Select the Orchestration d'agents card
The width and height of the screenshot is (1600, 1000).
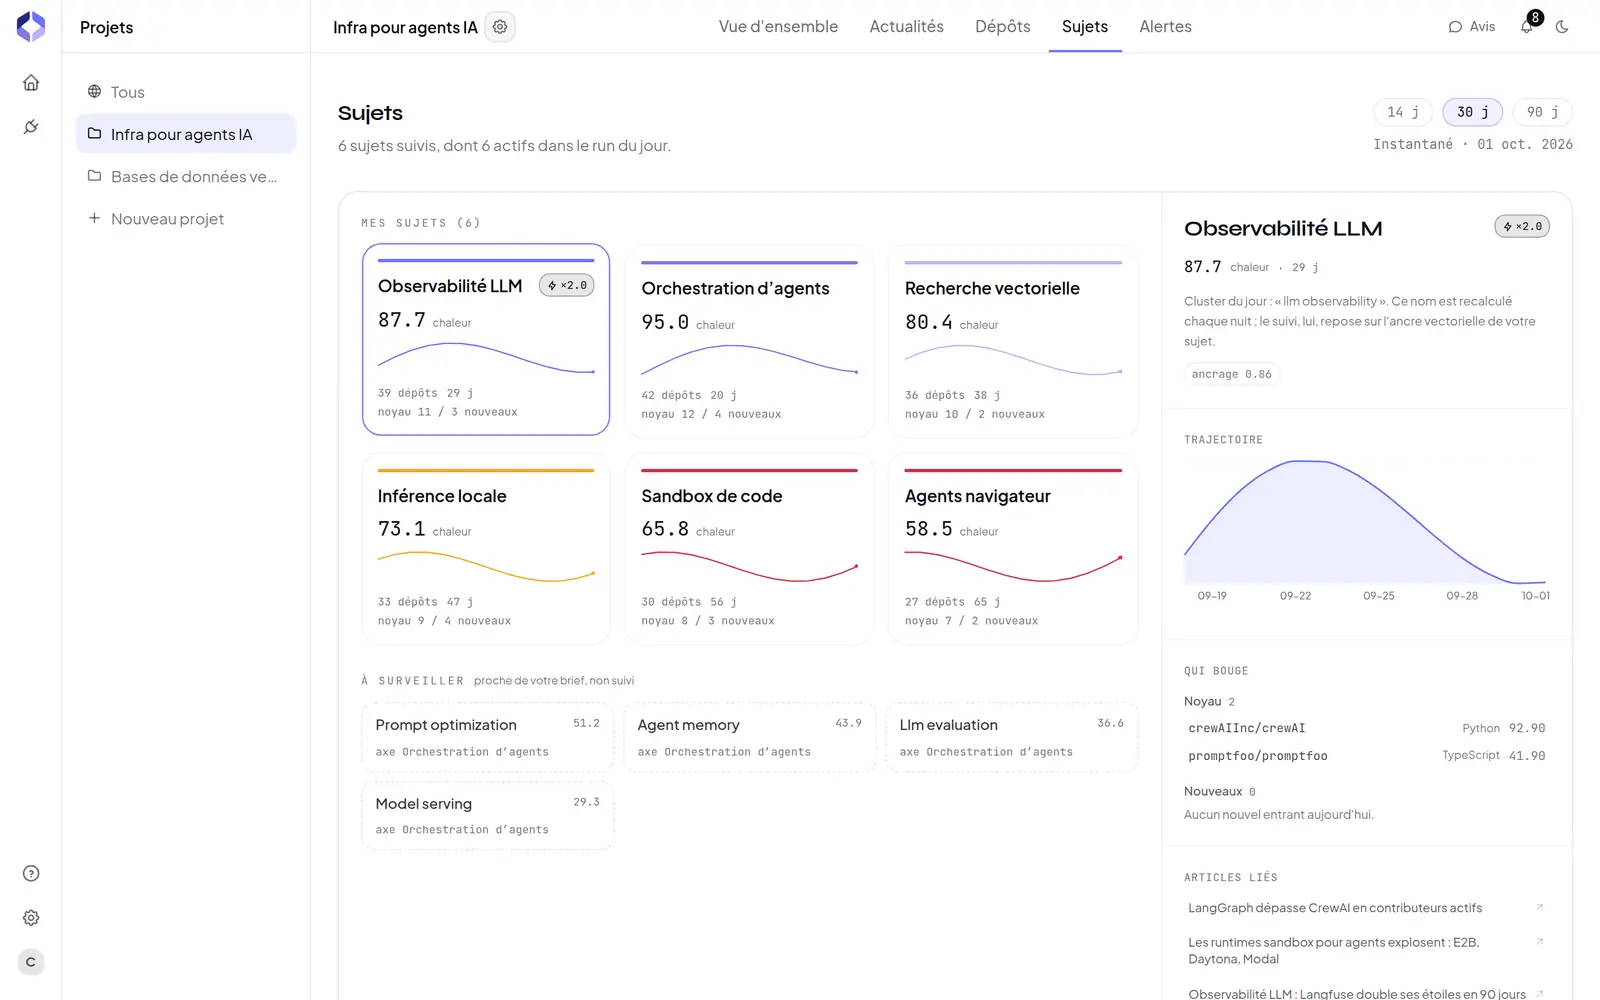point(749,341)
